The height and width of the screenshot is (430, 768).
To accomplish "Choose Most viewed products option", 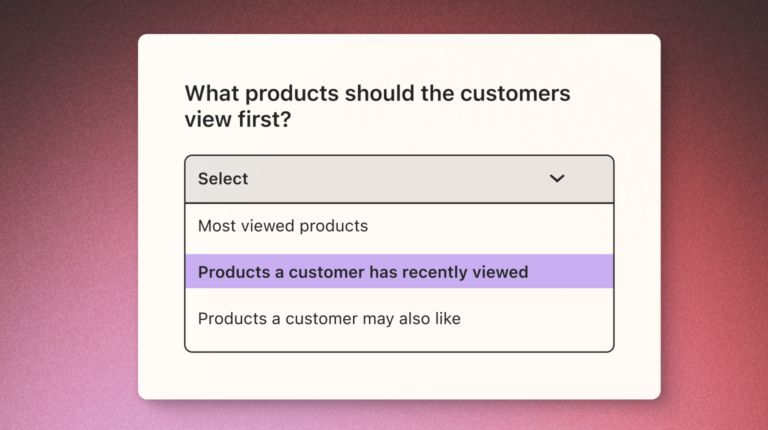I will [x=399, y=226].
